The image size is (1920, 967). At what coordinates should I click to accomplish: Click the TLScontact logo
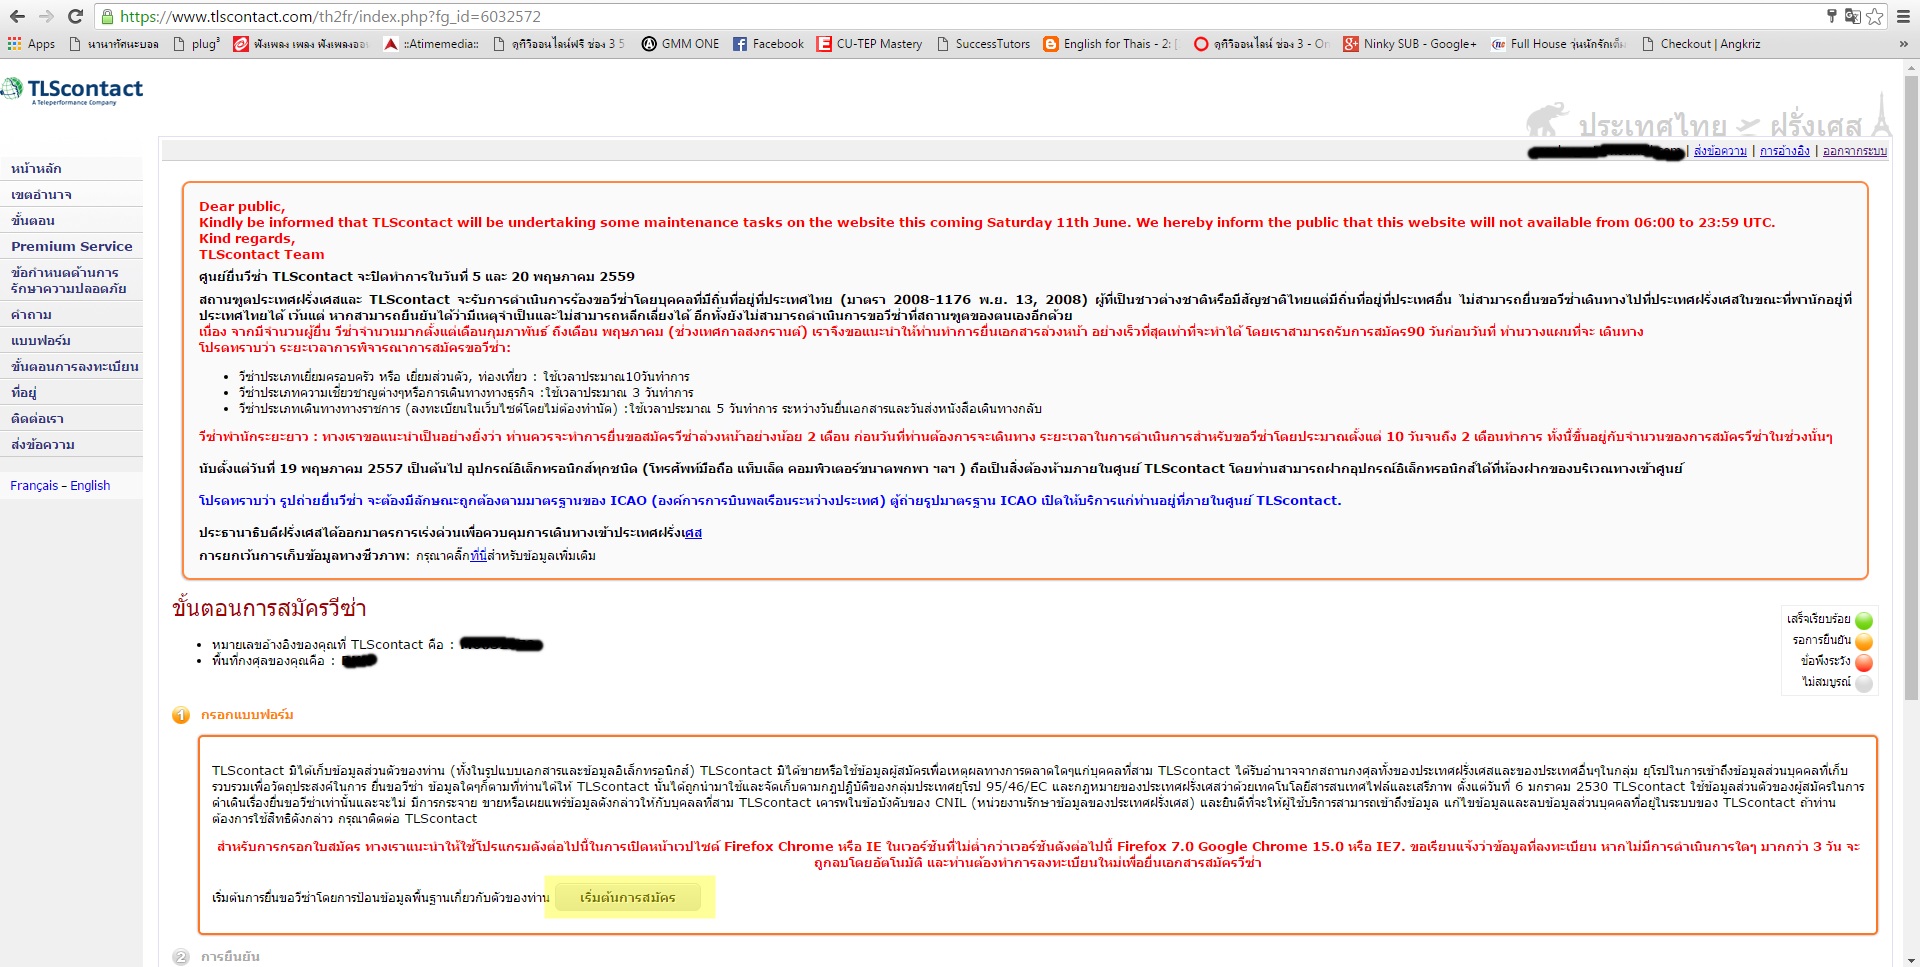coord(73,90)
